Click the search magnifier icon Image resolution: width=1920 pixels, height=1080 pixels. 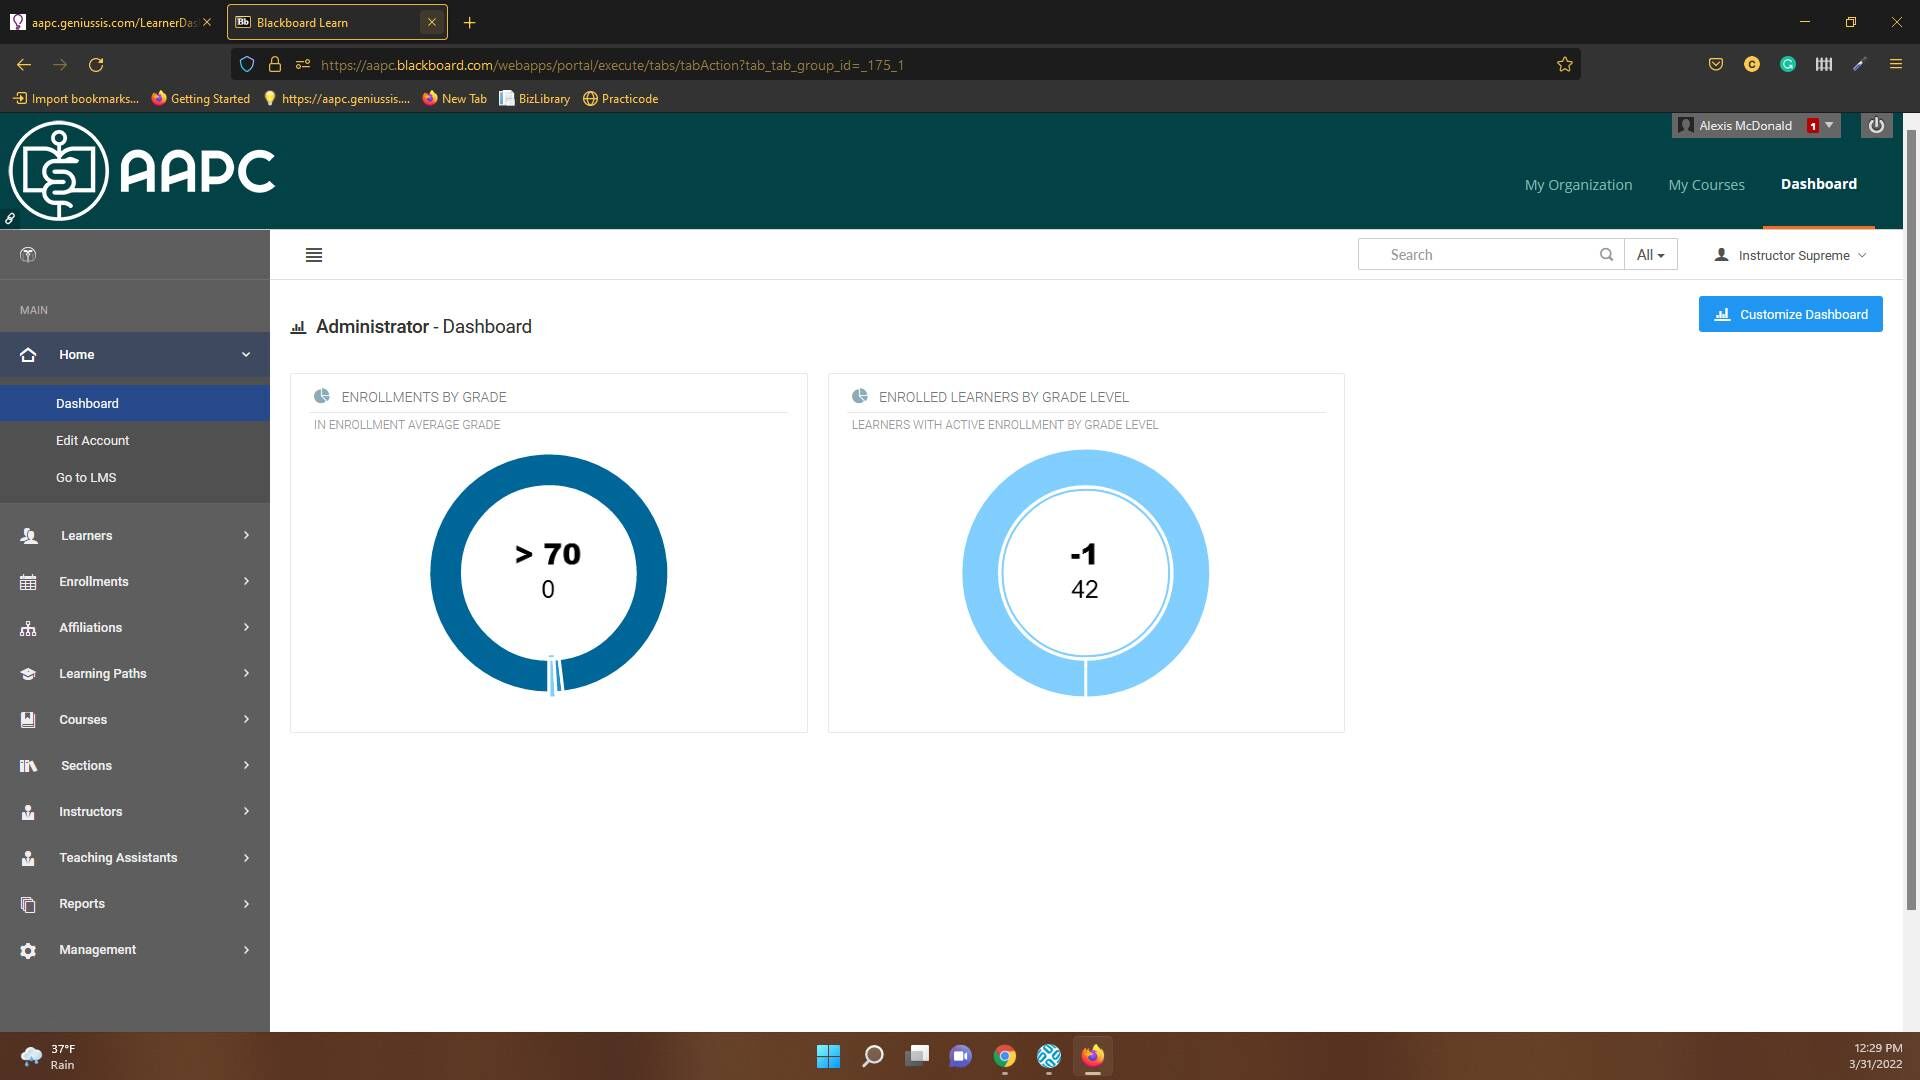coord(1606,255)
